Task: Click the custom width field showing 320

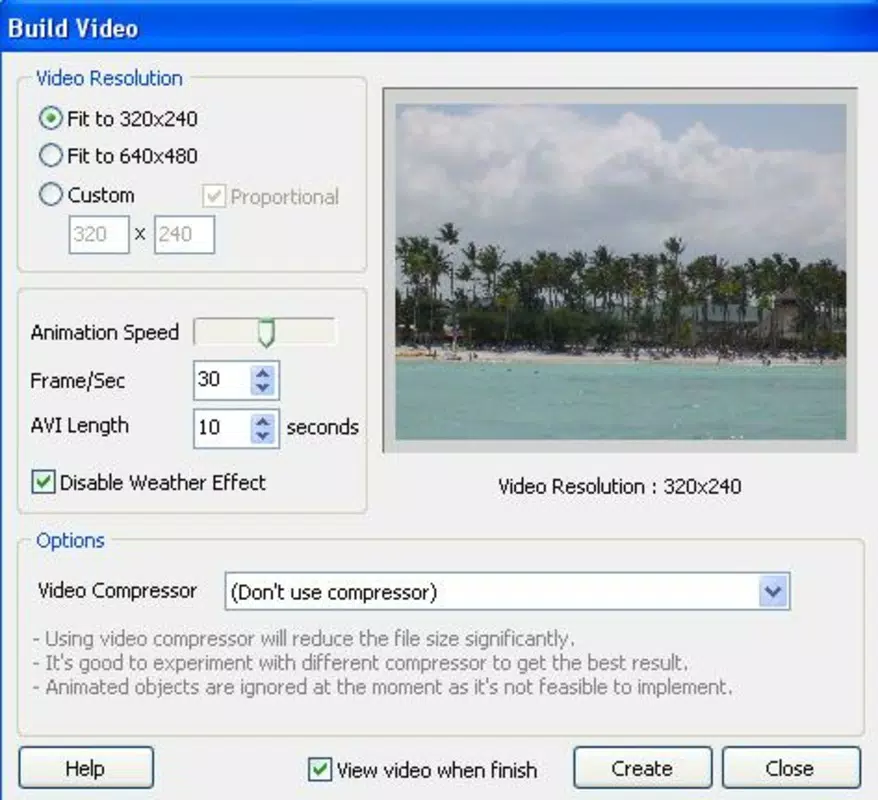Action: click(99, 235)
